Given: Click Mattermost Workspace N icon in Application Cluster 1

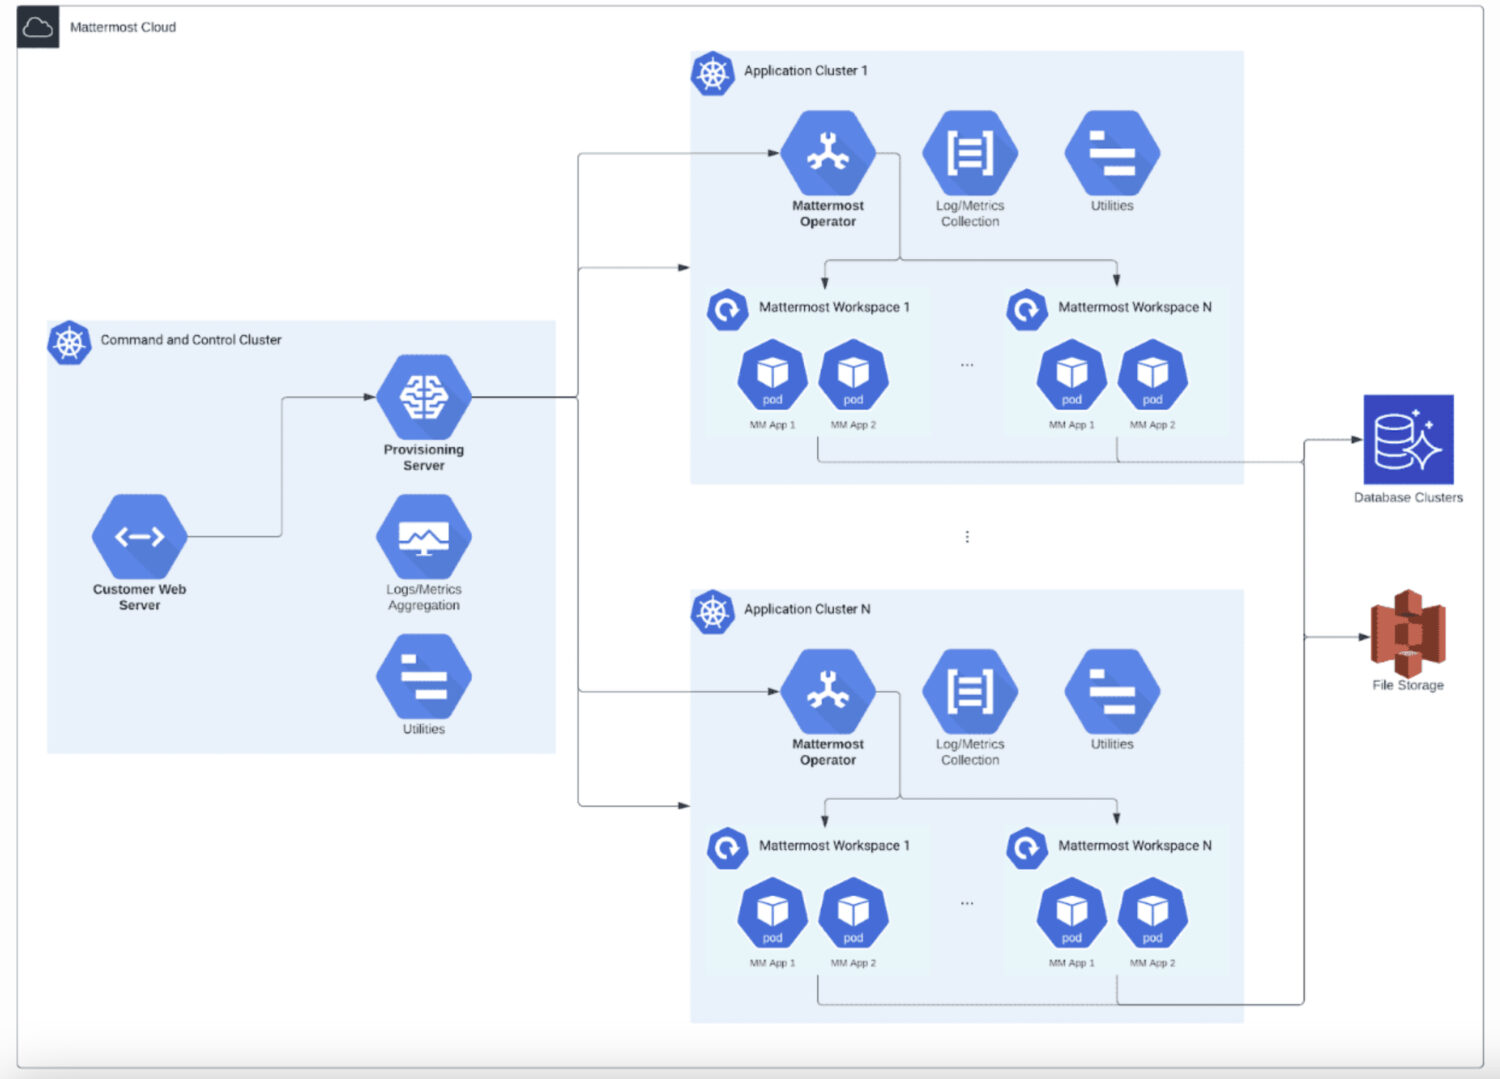Looking at the screenshot, I should point(1027,310).
